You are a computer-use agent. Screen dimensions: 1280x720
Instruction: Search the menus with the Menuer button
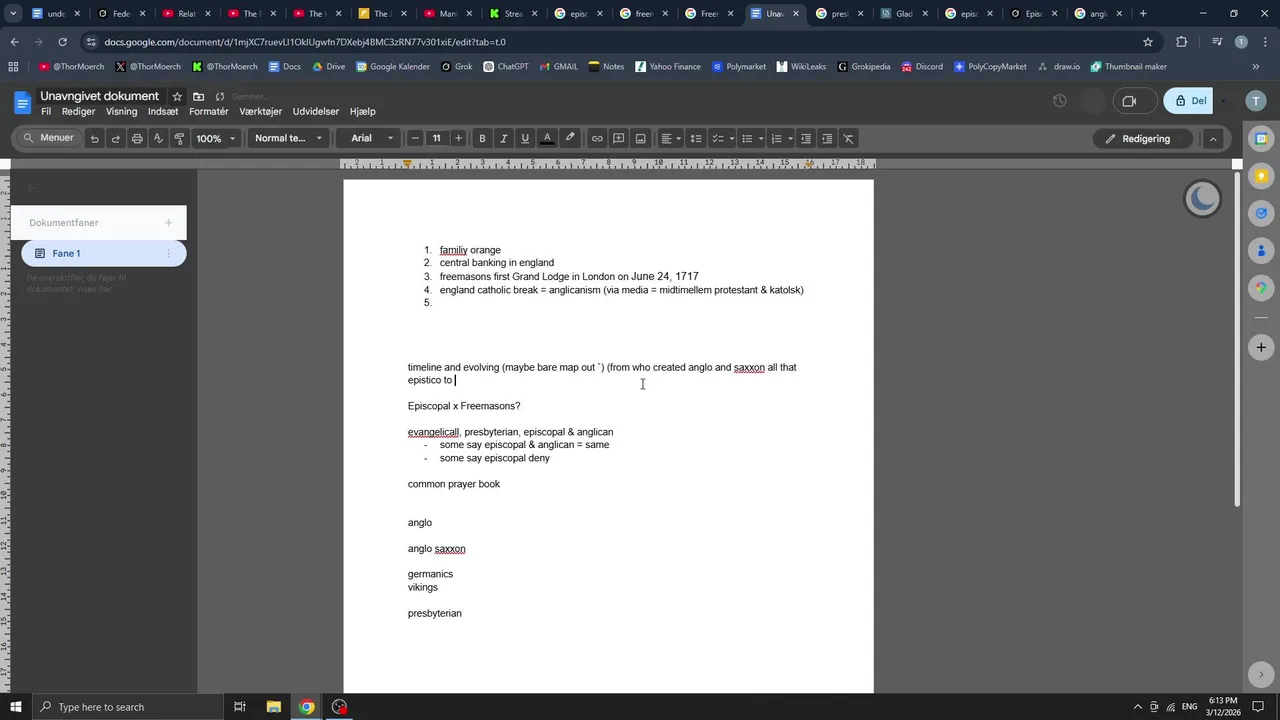click(48, 138)
